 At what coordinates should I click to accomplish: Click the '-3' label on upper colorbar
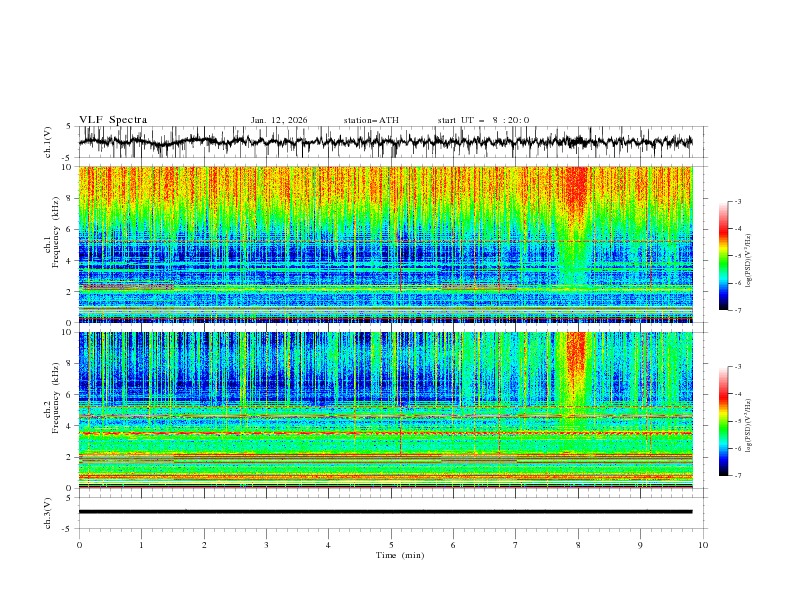[x=738, y=201]
